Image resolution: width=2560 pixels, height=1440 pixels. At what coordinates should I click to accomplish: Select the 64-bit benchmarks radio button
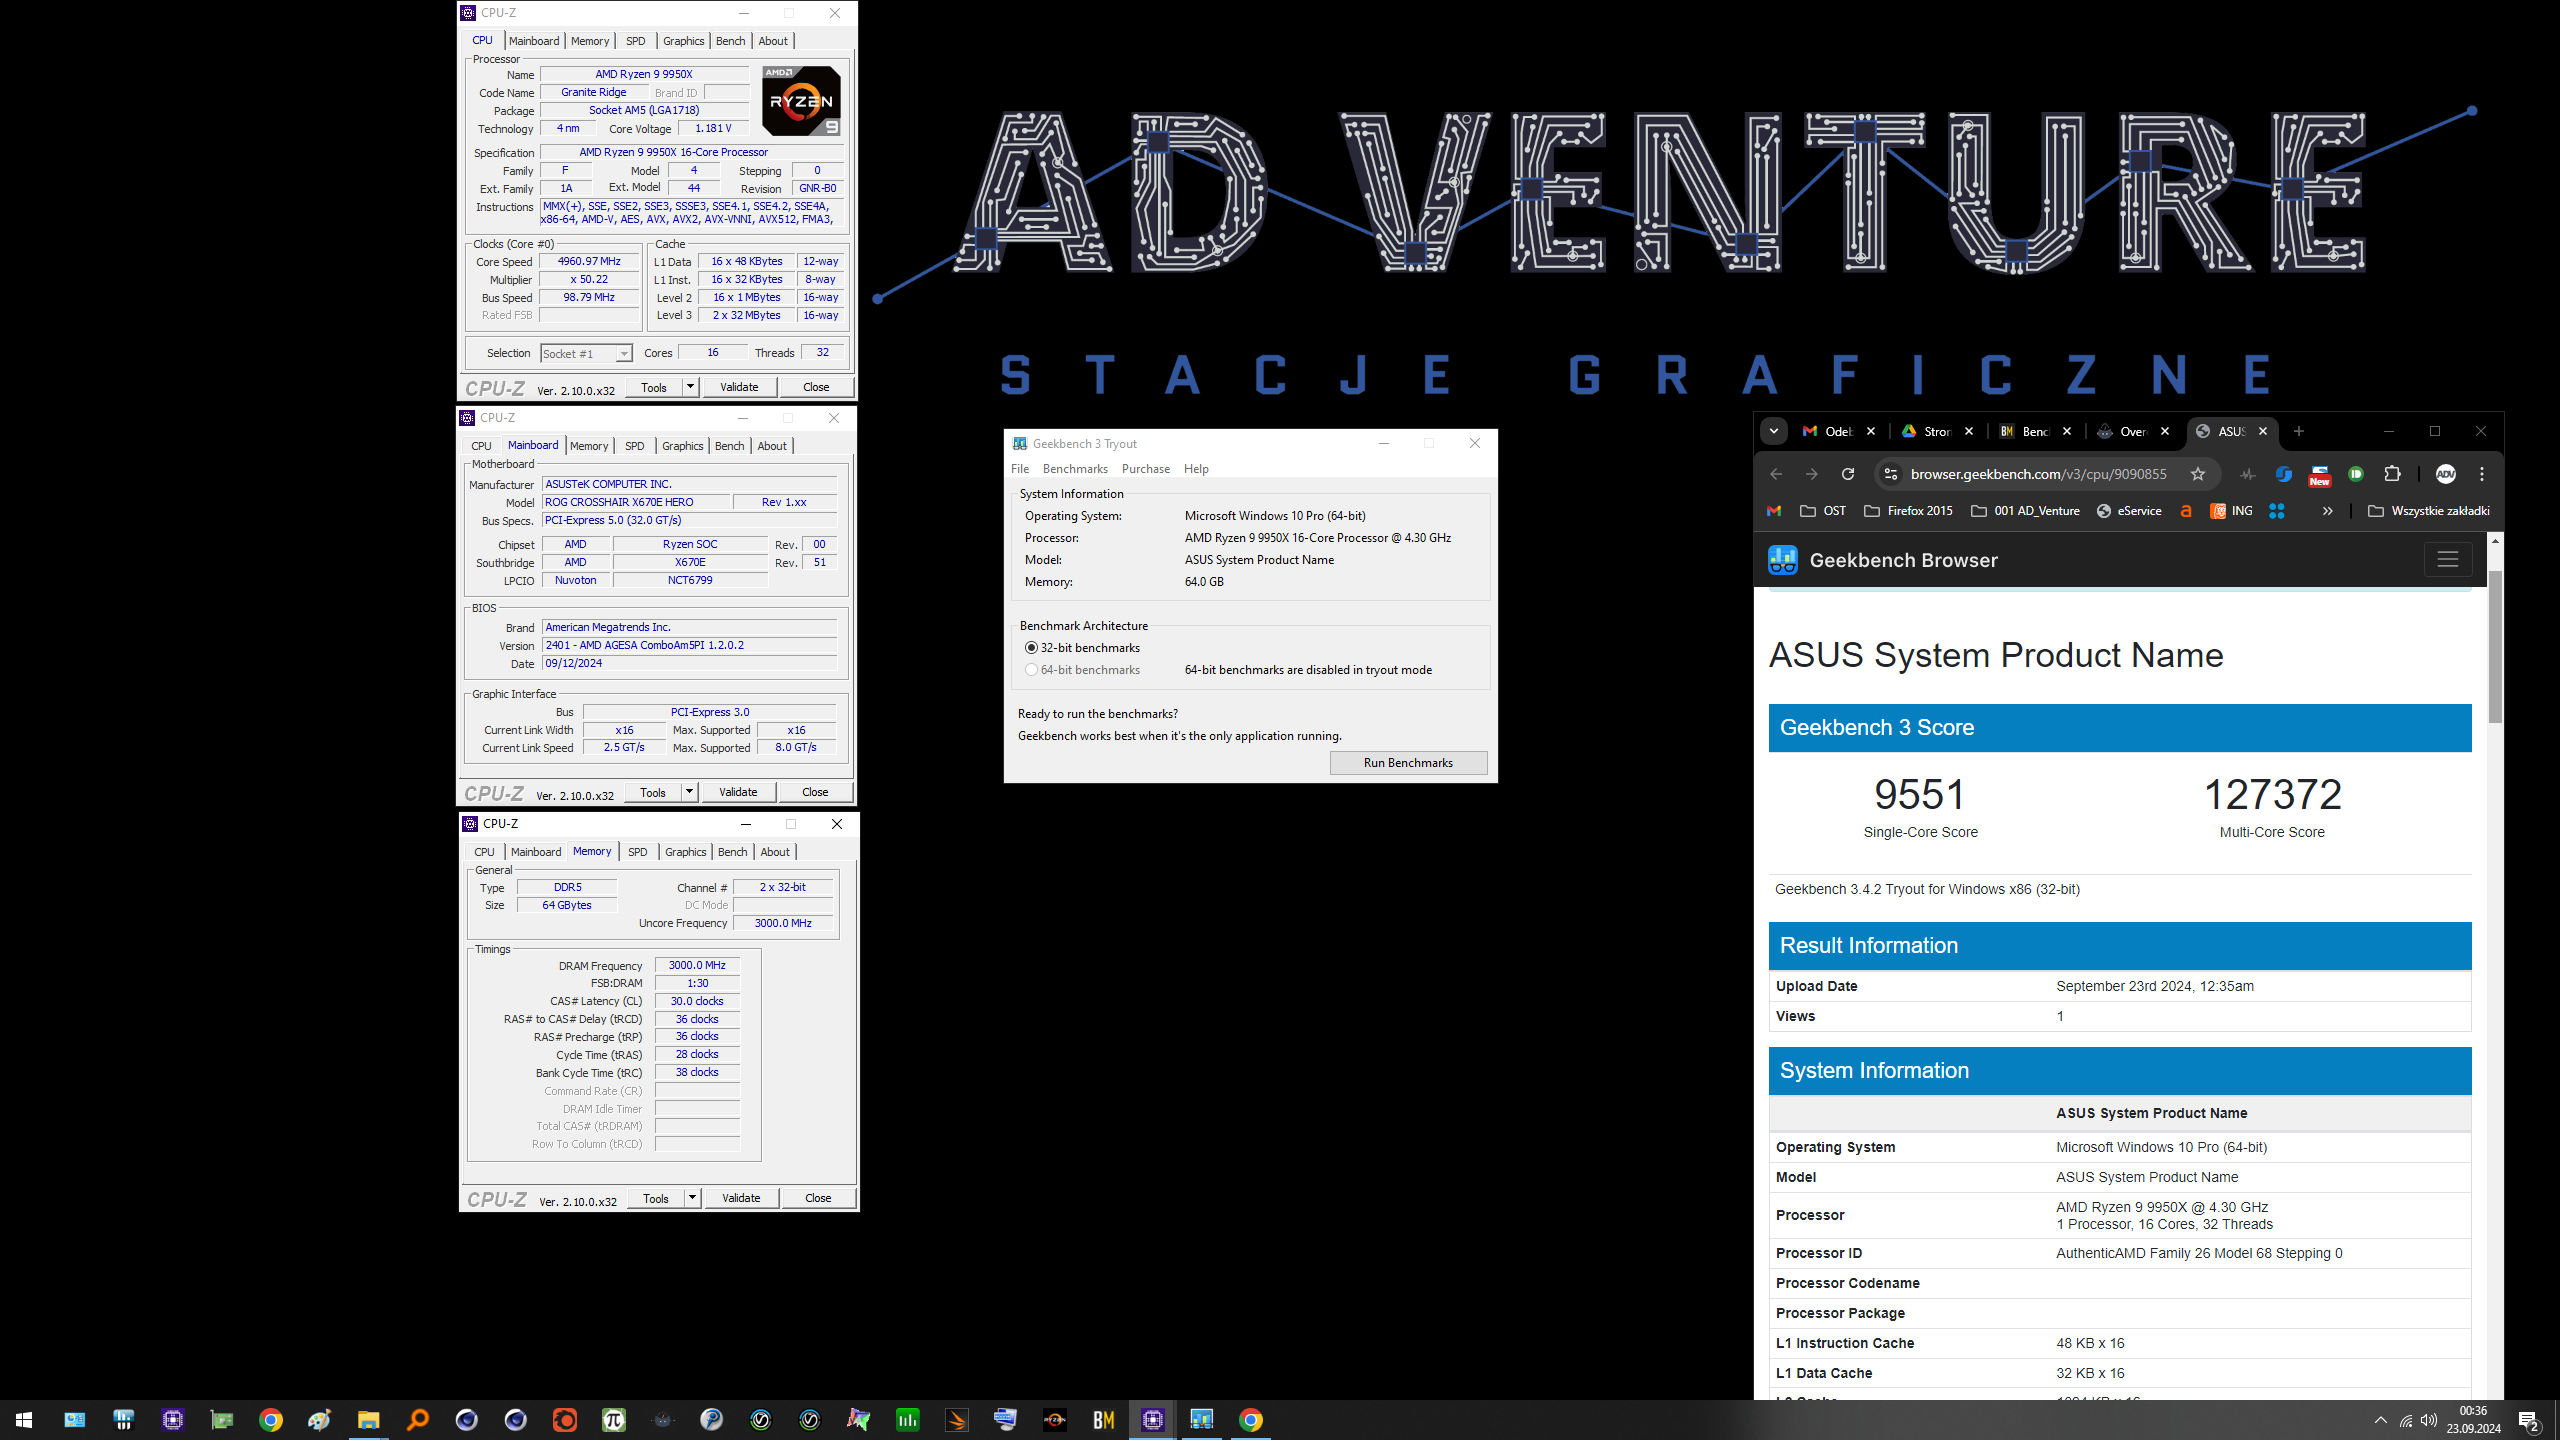pyautogui.click(x=1031, y=670)
